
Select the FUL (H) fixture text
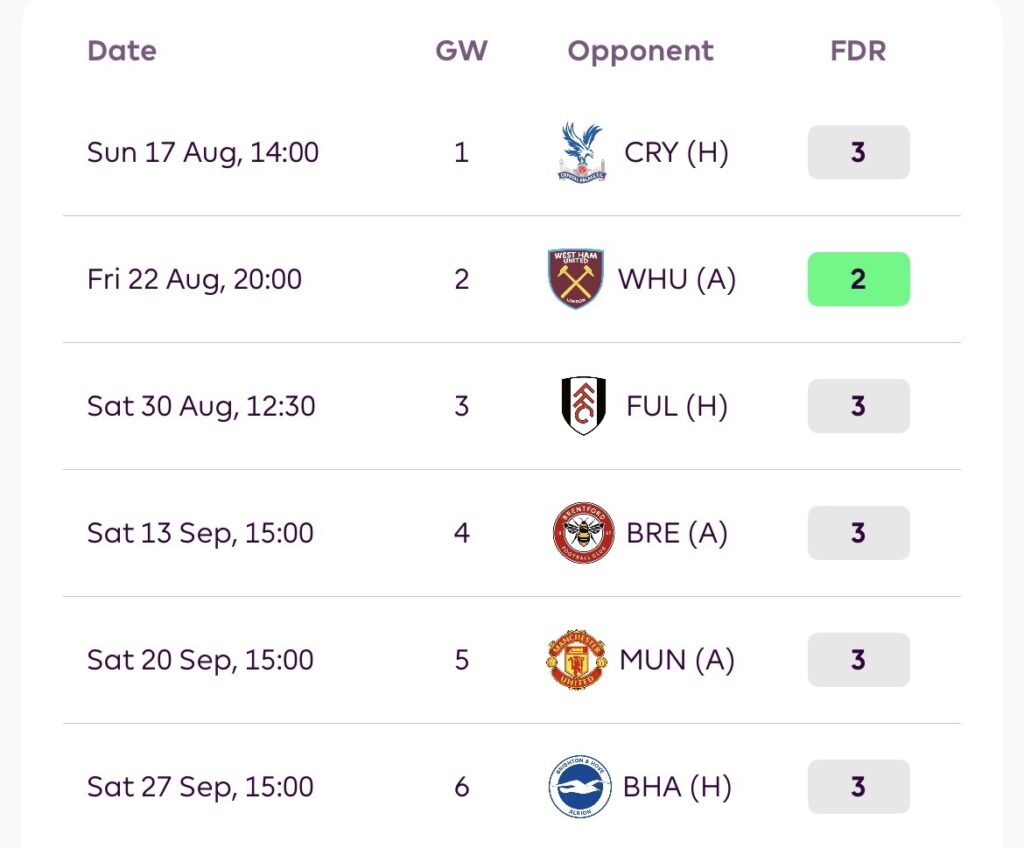677,406
